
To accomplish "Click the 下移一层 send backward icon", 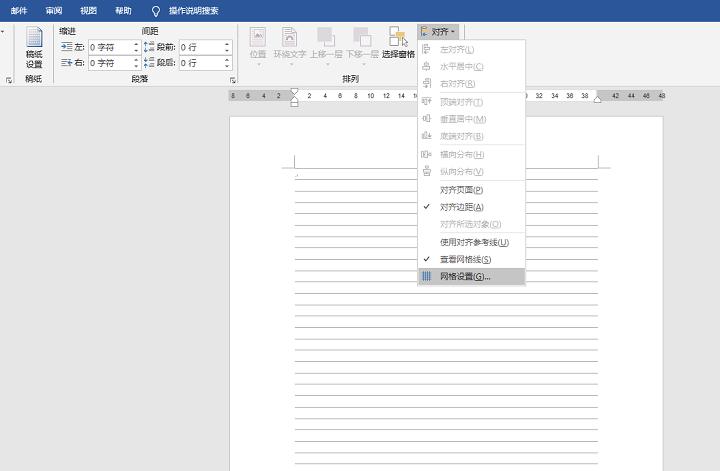I will [x=362, y=37].
